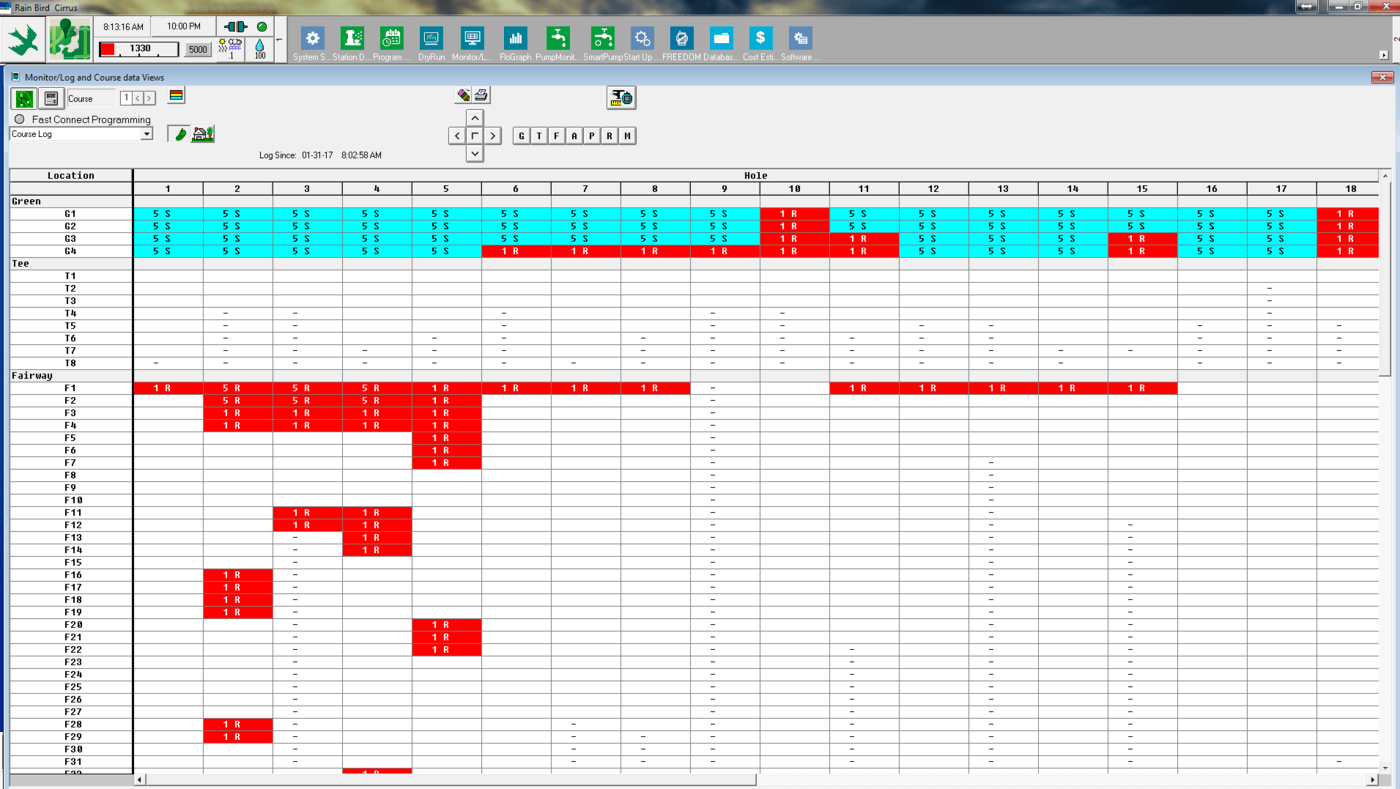Open the Course Log dropdown

tap(146, 134)
